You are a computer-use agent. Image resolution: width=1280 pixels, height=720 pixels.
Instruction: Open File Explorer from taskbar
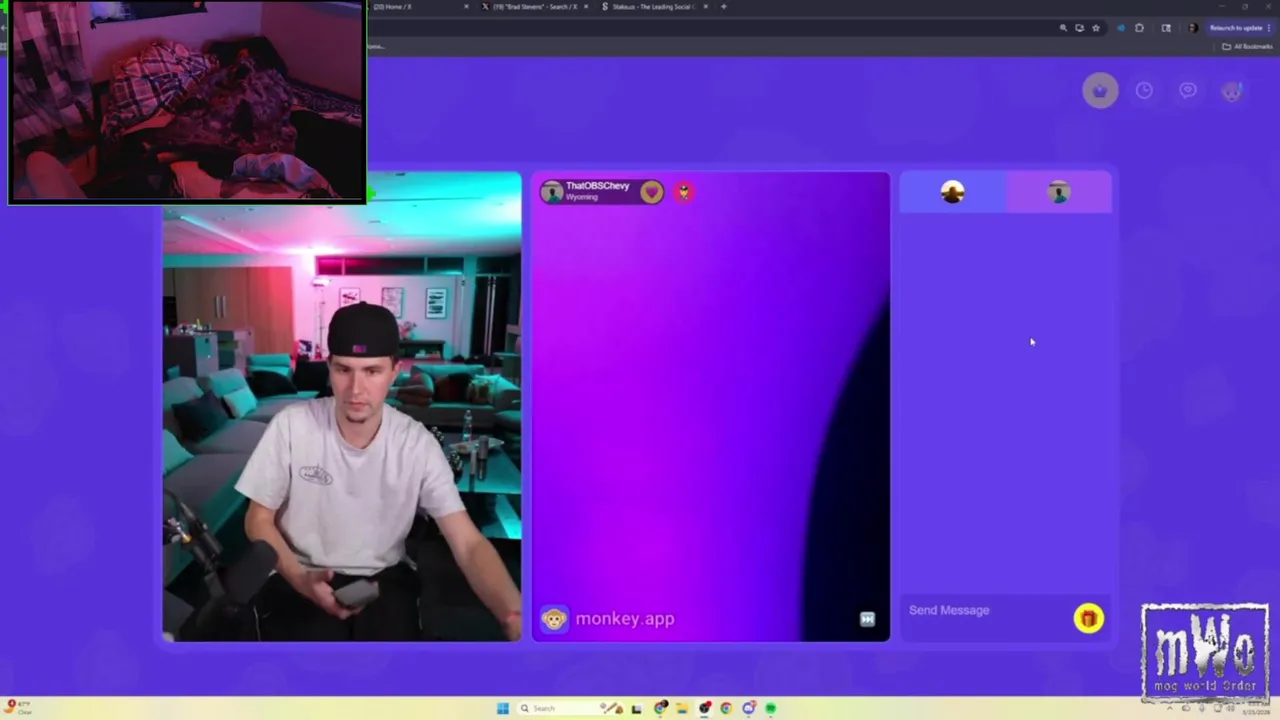pyautogui.click(x=682, y=708)
